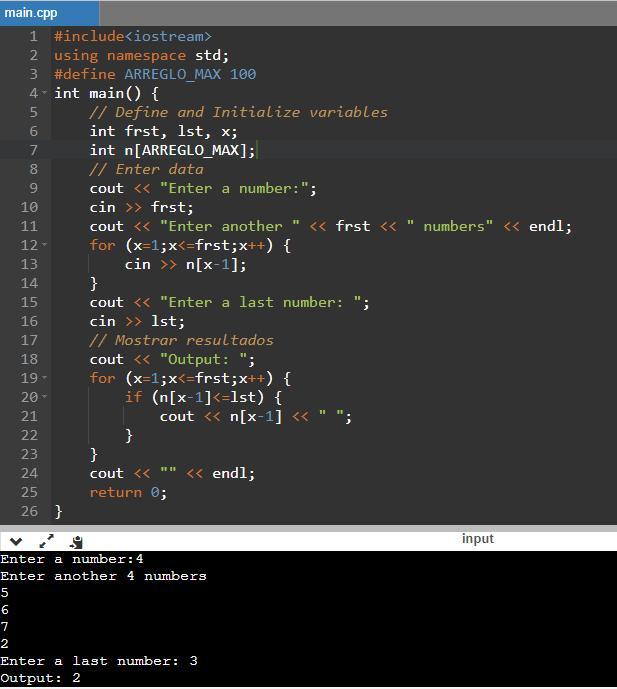Screen dimensions: 617x689
Task: Fold the main function at line 4
Action: (44, 93)
